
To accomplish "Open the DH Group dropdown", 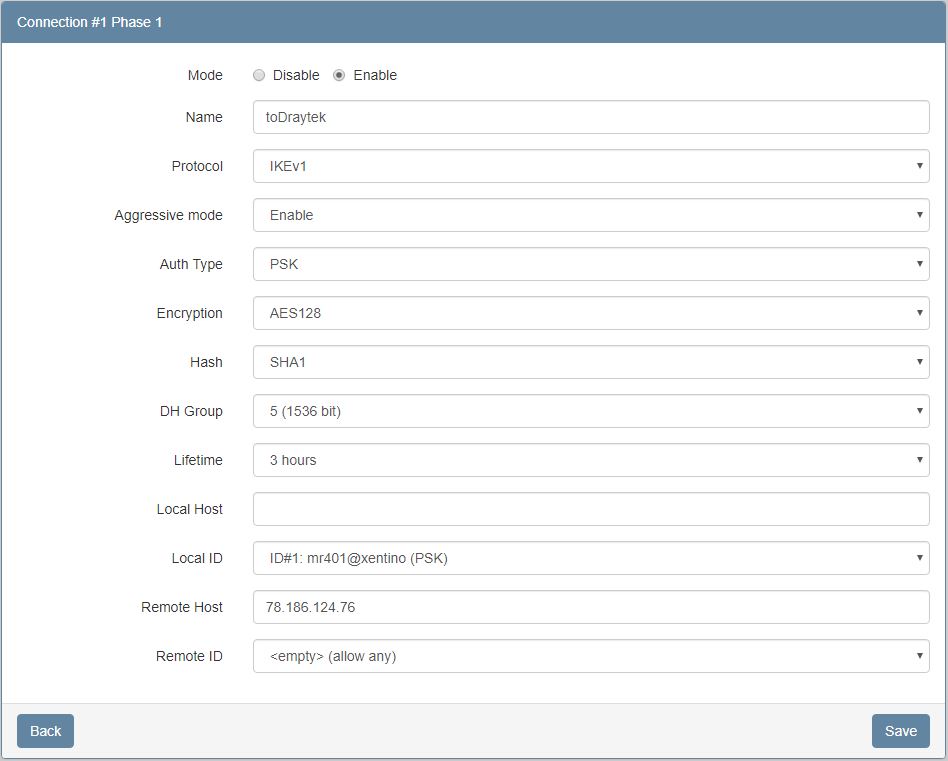I will pos(591,411).
